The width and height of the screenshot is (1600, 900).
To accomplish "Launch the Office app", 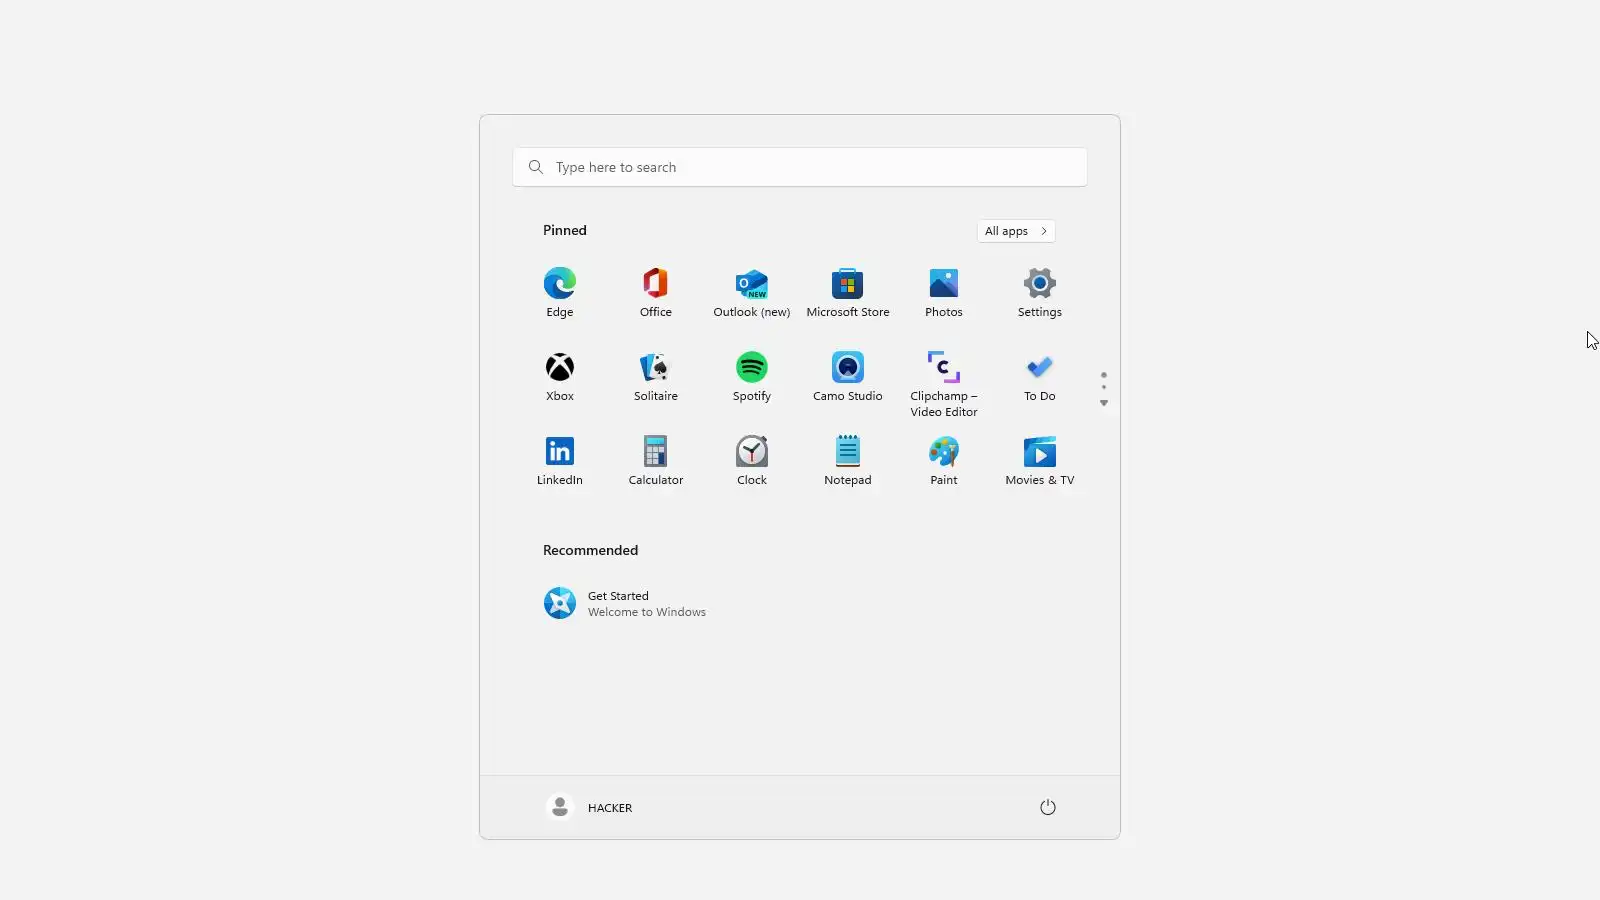I will tap(656, 292).
